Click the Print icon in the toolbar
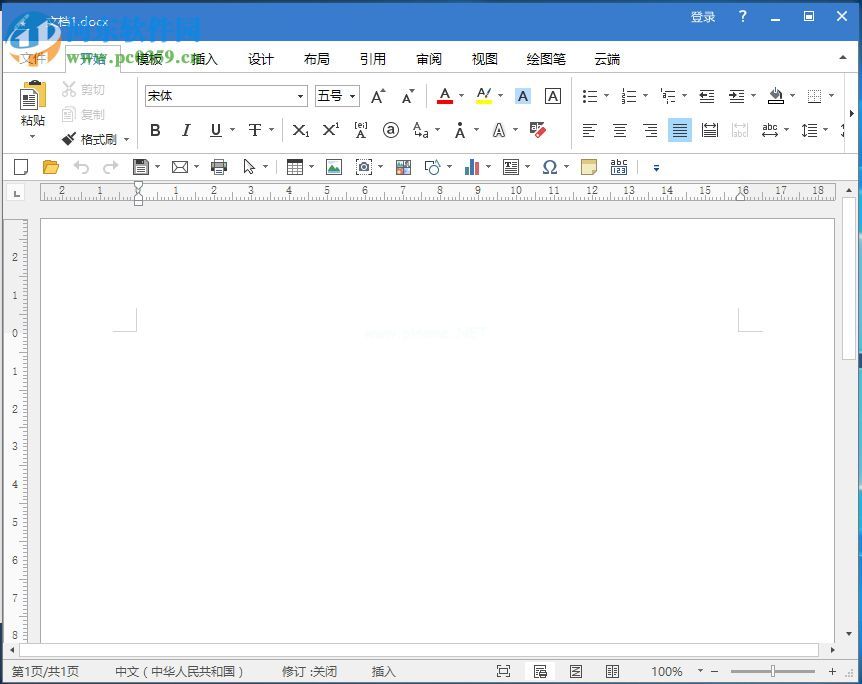This screenshot has width=862, height=684. pyautogui.click(x=219, y=167)
